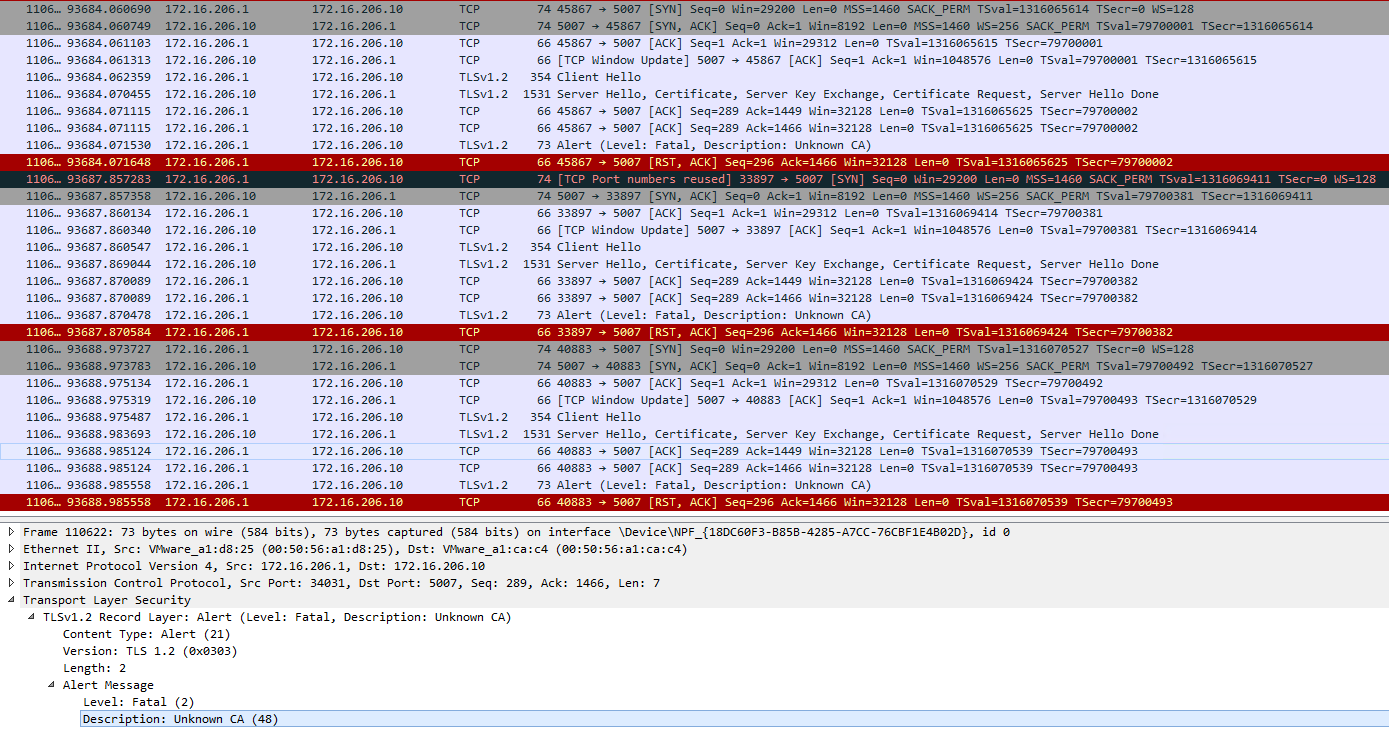Collapse the Alert Message node
Image resolution: width=1389 pixels, height=742 pixels.
(x=52, y=685)
